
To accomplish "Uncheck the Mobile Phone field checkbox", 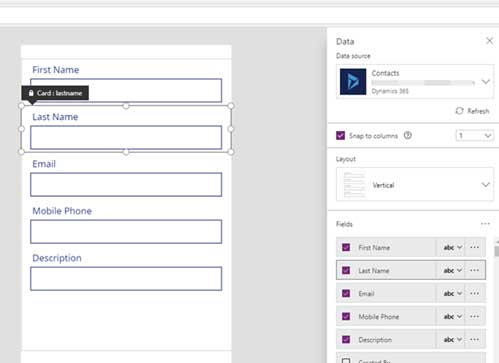I will pyautogui.click(x=346, y=316).
